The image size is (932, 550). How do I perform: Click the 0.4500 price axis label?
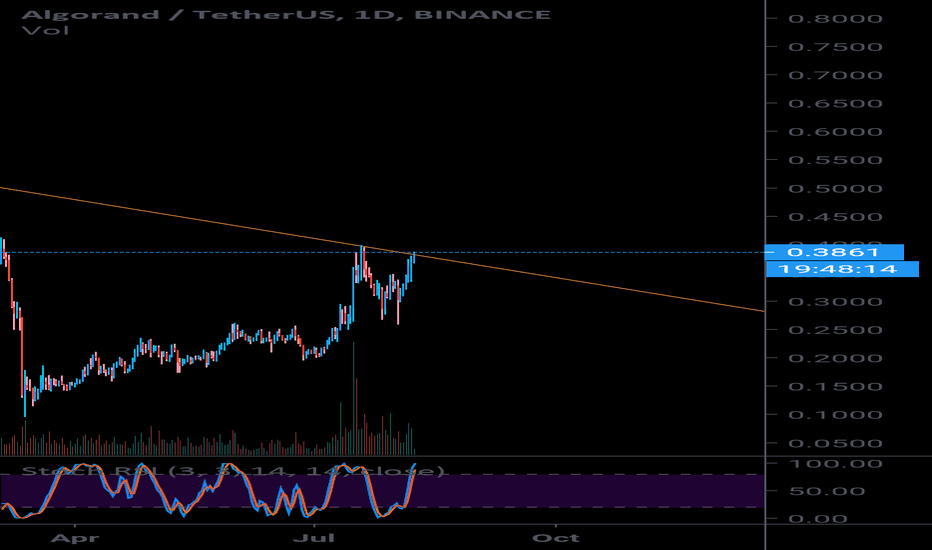(x=835, y=217)
